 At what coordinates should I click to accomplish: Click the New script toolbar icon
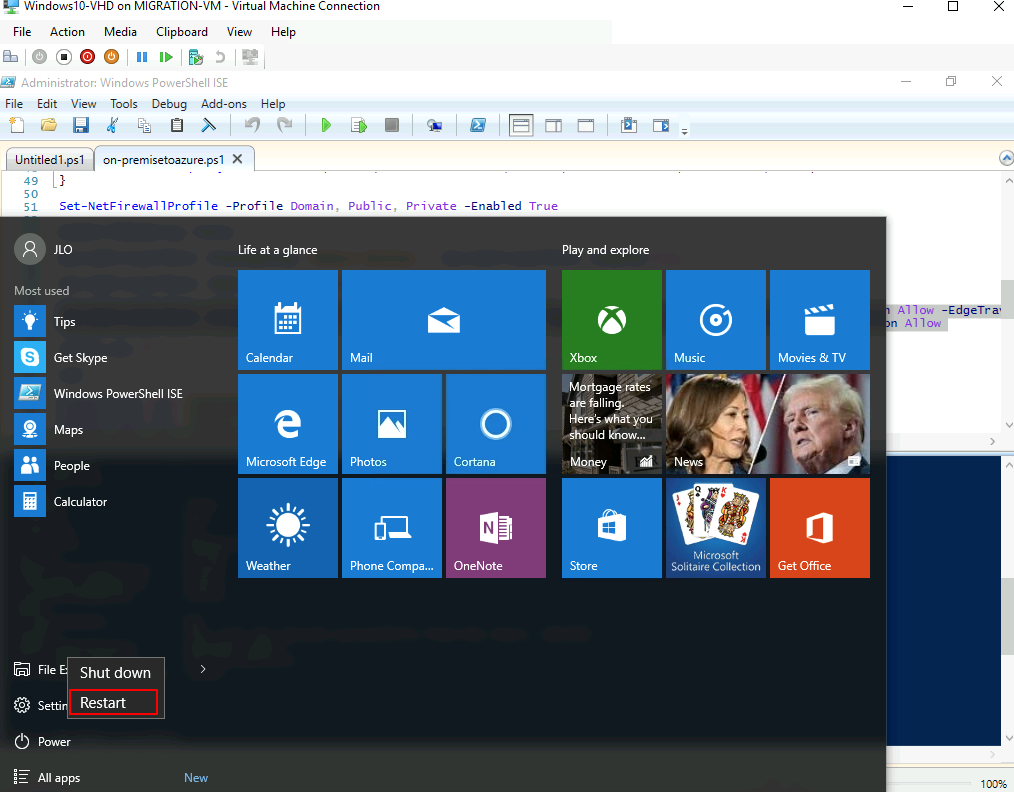pos(17,125)
